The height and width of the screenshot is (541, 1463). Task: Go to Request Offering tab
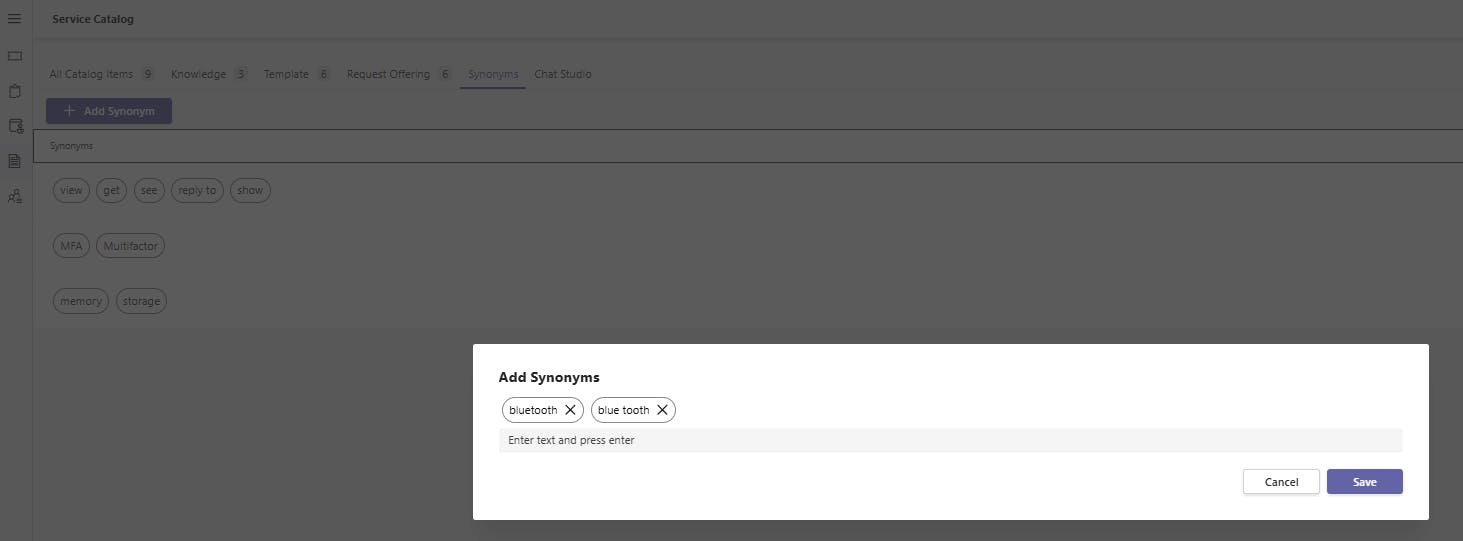click(388, 74)
